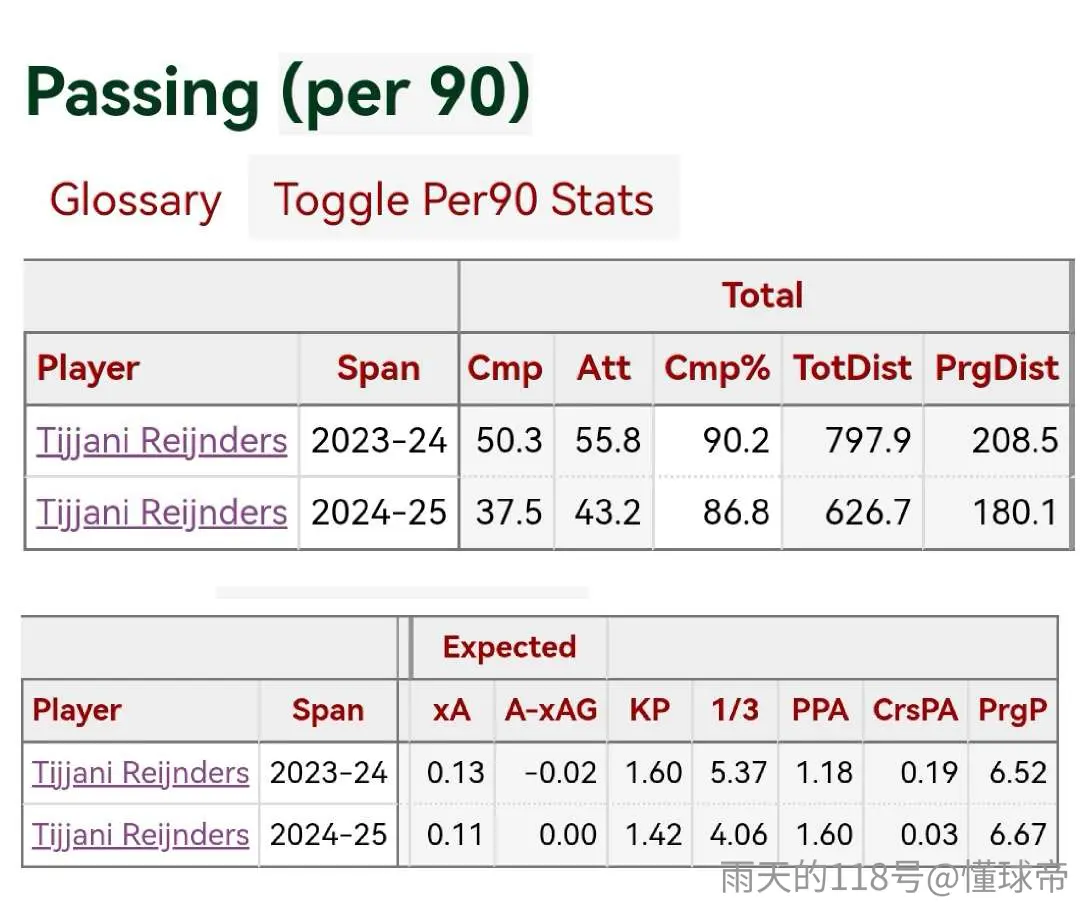
Task: Sort Expected table by Player header
Action: pos(77,711)
